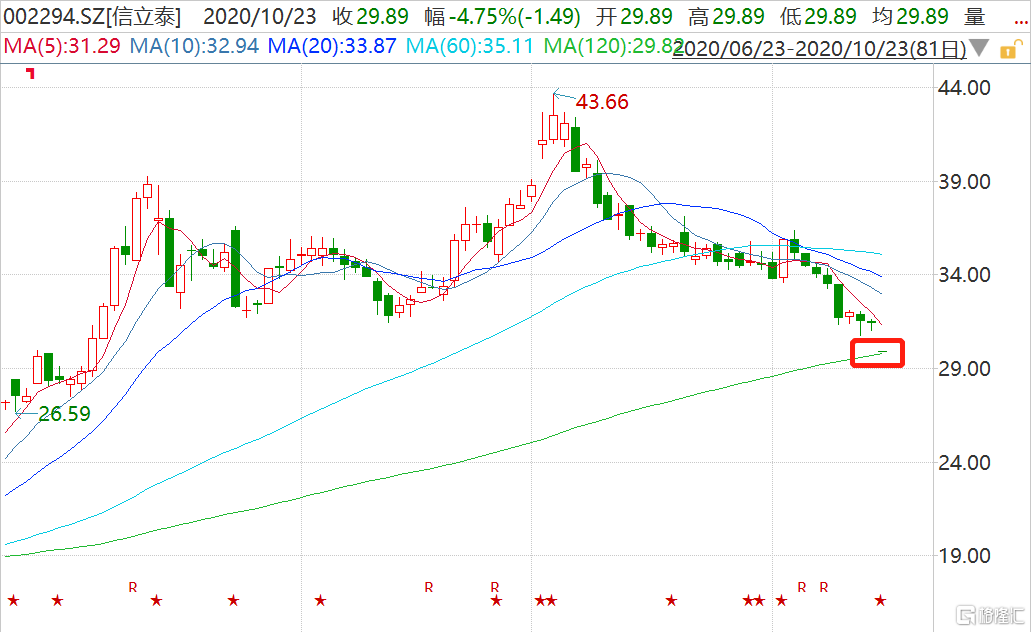Click the low price 低29.89 value
Image resolution: width=1031 pixels, height=632 pixels.
click(818, 16)
